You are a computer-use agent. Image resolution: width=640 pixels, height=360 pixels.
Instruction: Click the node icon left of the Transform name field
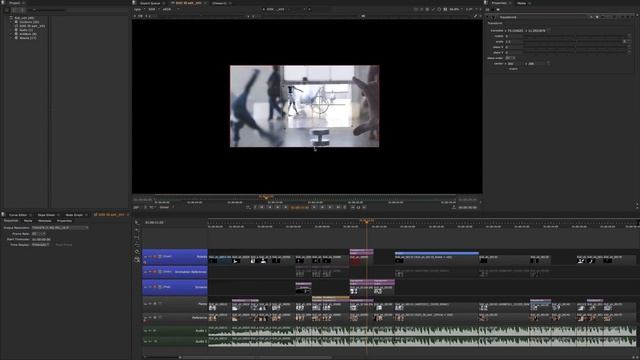click(493, 17)
